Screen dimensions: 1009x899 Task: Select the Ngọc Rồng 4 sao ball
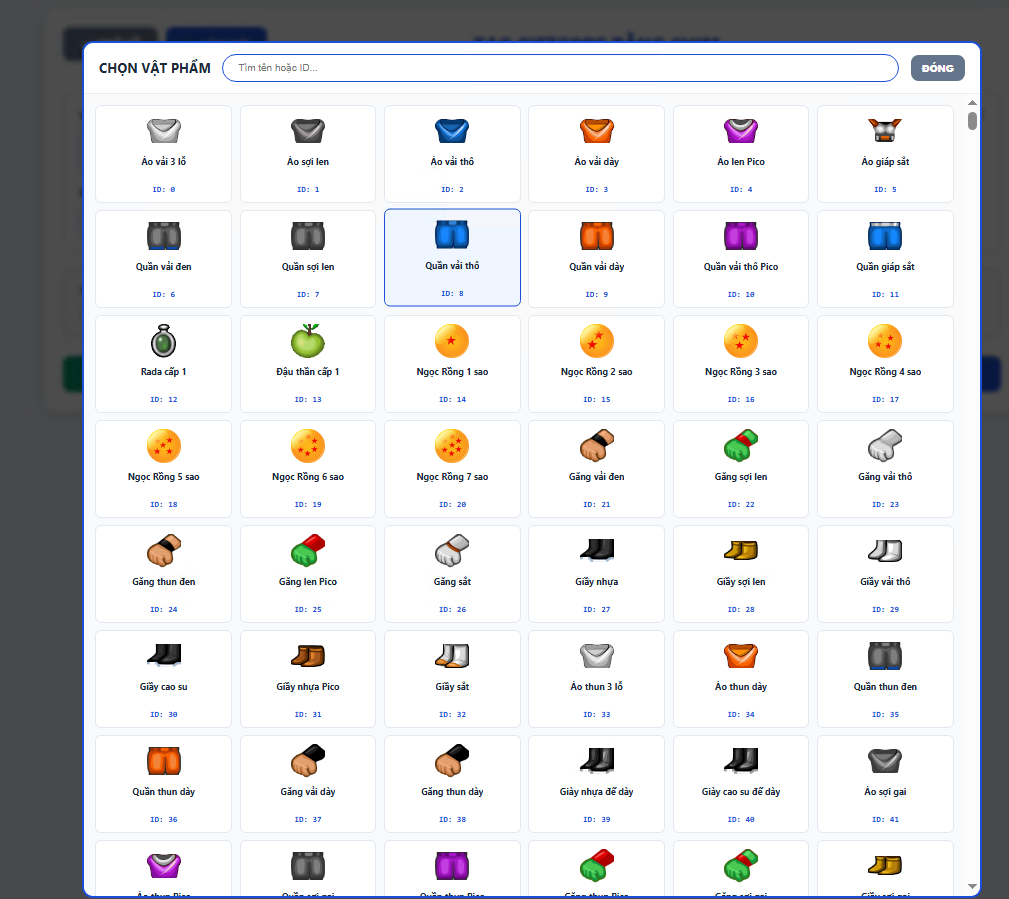coord(885,341)
